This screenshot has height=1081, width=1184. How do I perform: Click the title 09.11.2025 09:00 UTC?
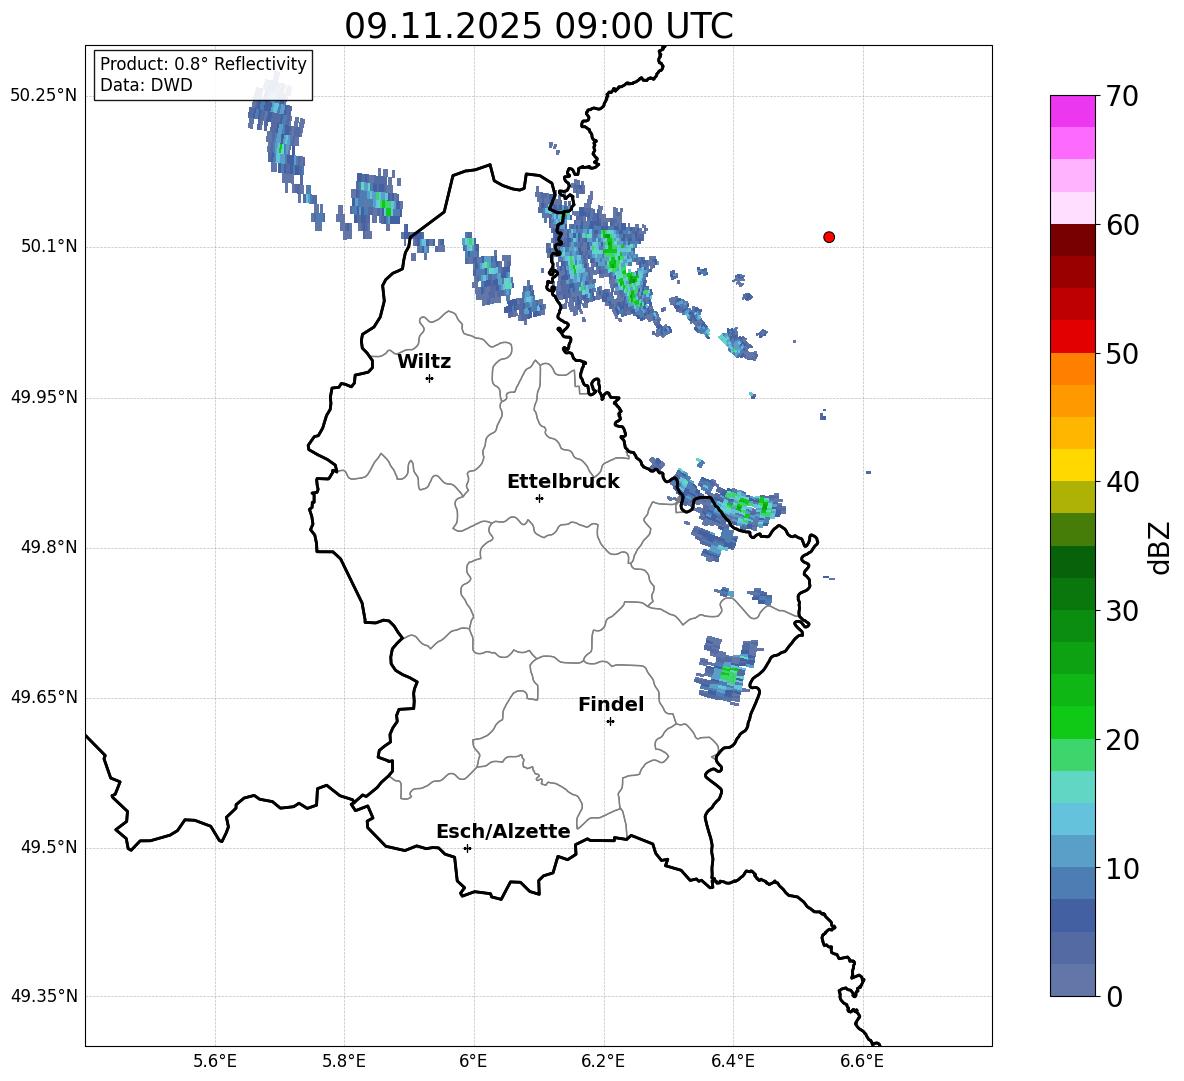coord(539,26)
